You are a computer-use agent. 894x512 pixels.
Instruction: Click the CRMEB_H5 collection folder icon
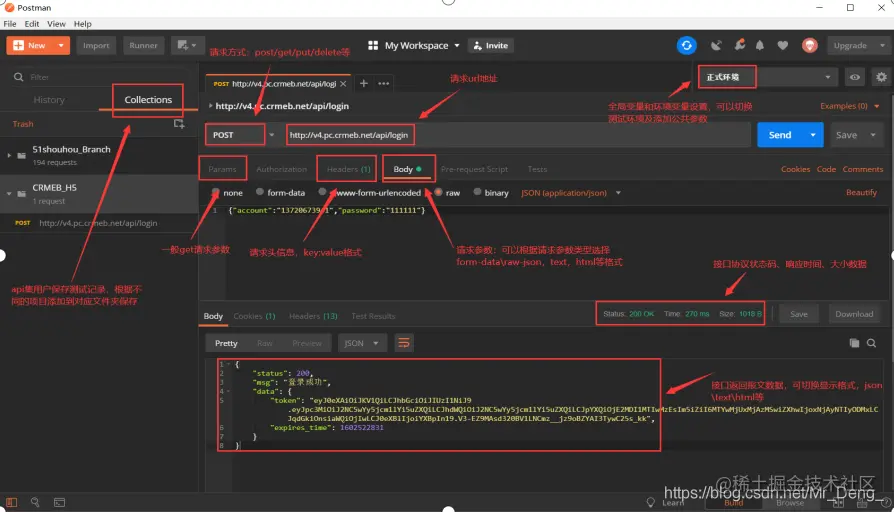click(x=22, y=194)
